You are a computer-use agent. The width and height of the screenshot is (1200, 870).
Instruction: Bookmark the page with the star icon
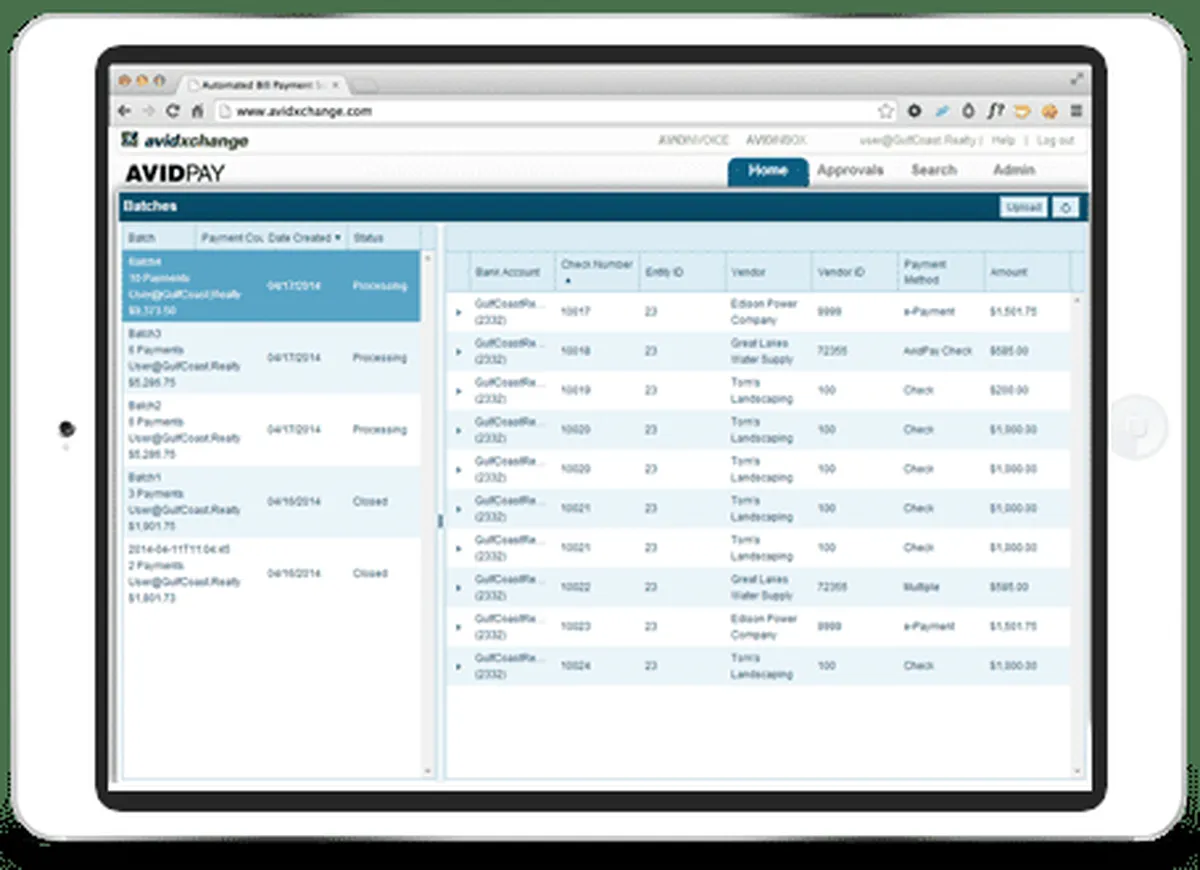click(885, 111)
